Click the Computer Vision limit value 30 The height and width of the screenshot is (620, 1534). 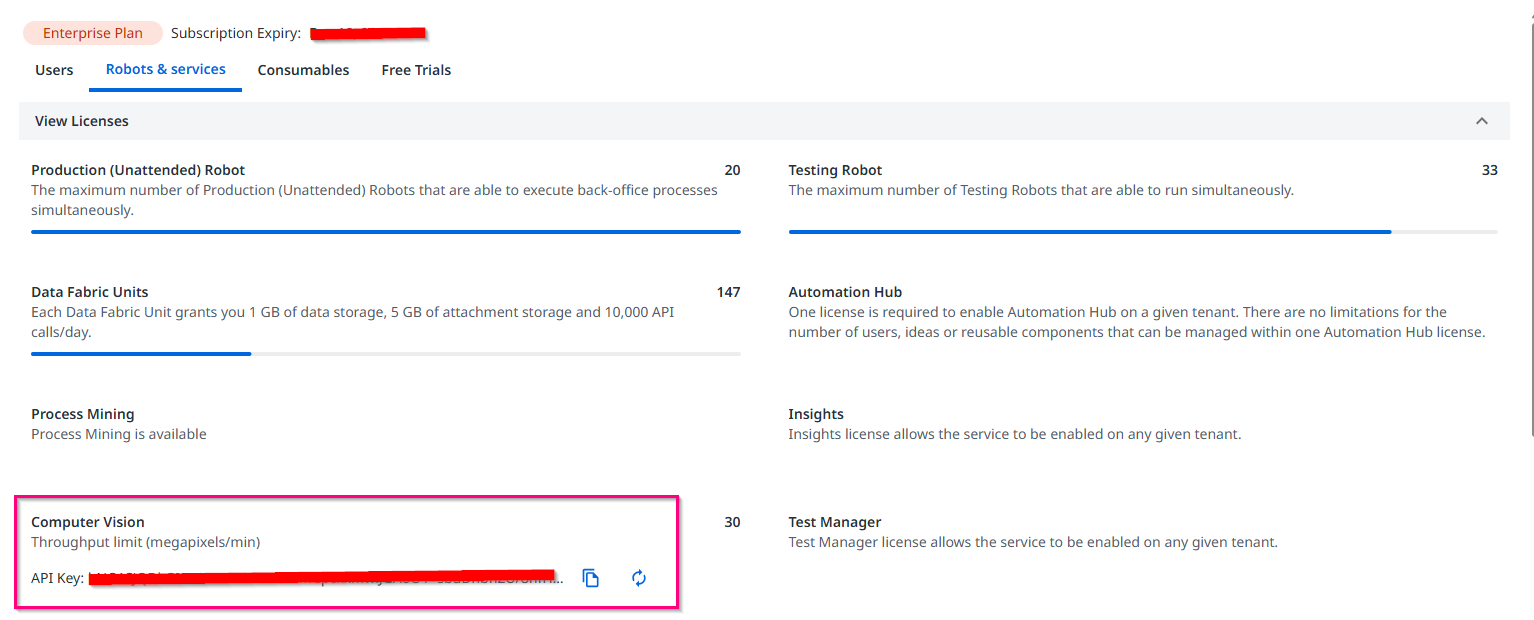[732, 522]
